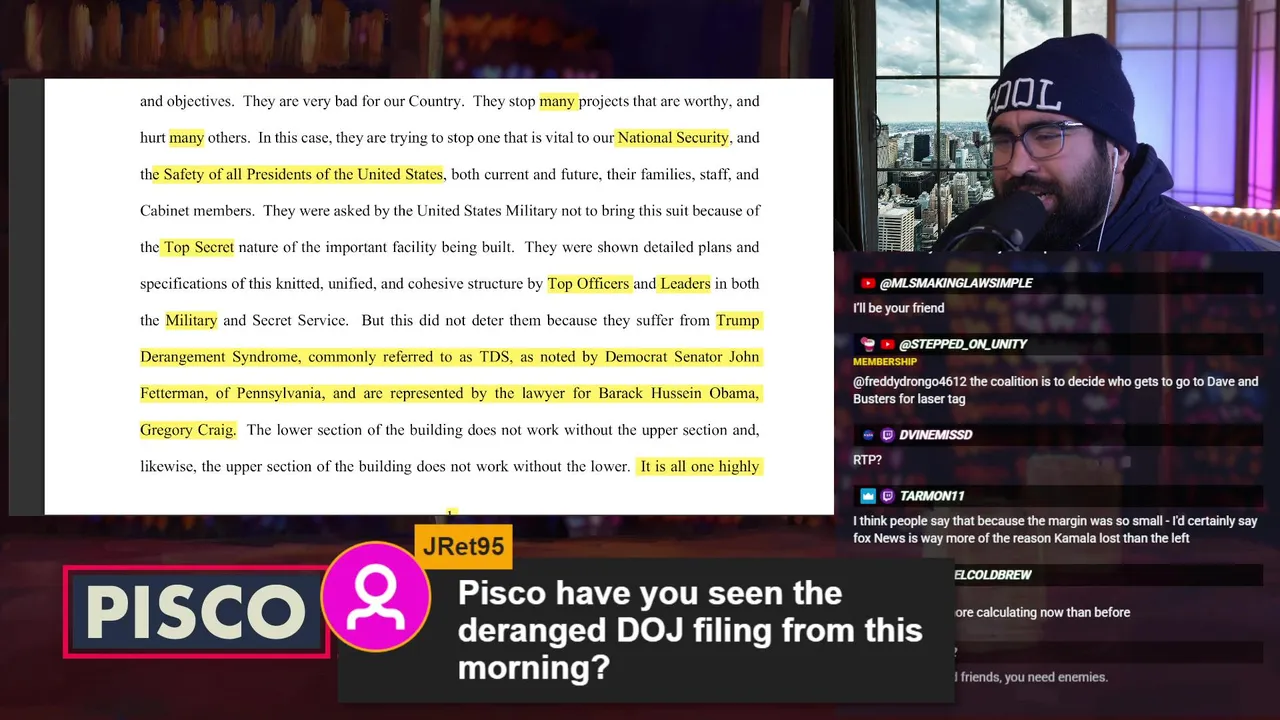This screenshot has width=1280, height=720.
Task: Click highlighted "many" before "others"
Action: (x=186, y=138)
